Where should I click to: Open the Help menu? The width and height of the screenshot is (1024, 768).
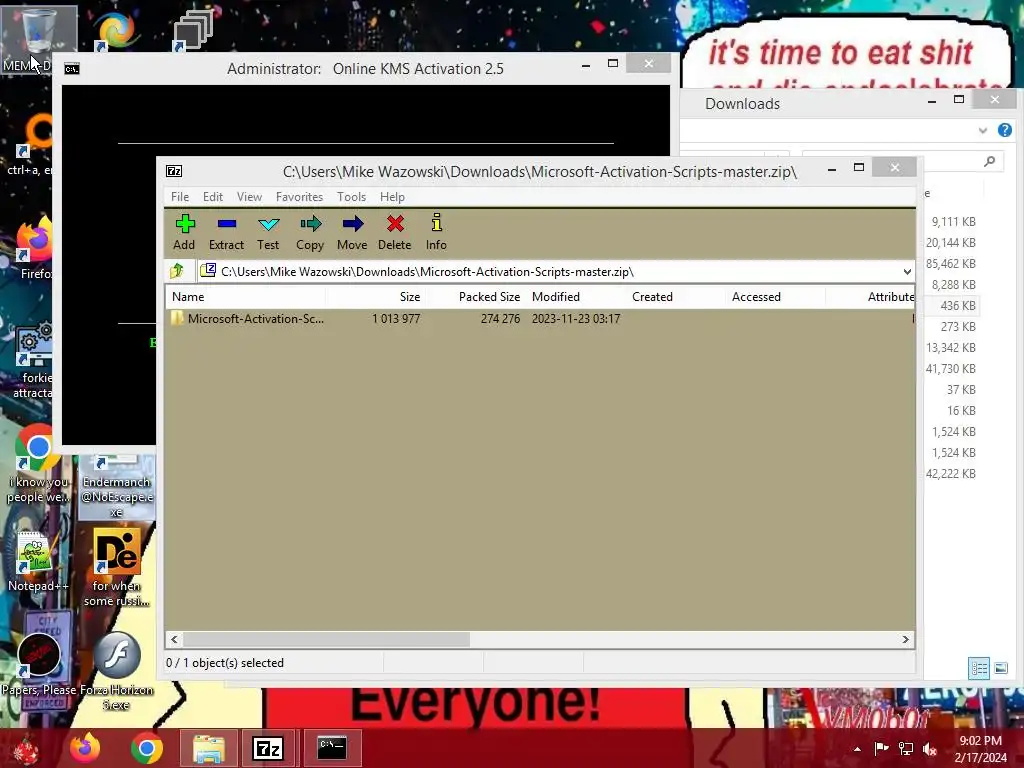[392, 197]
